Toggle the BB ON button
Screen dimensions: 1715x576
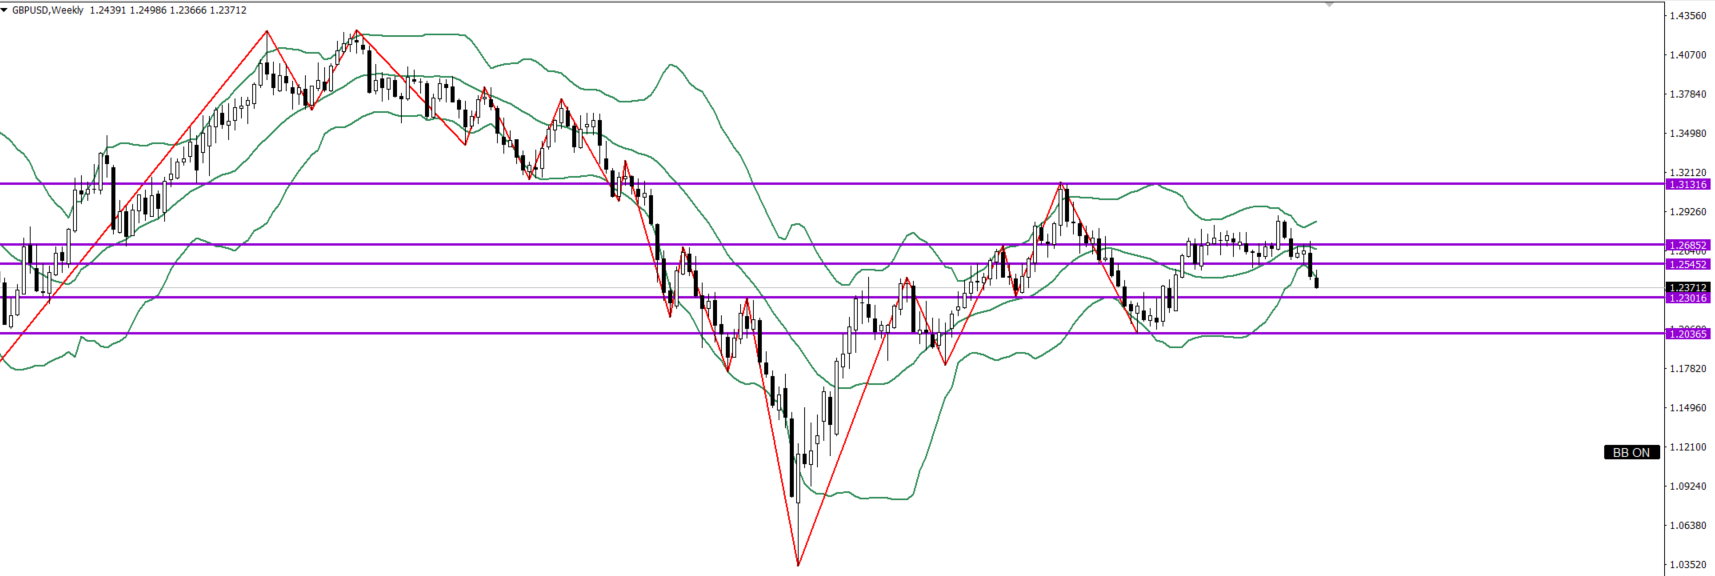coord(1631,453)
